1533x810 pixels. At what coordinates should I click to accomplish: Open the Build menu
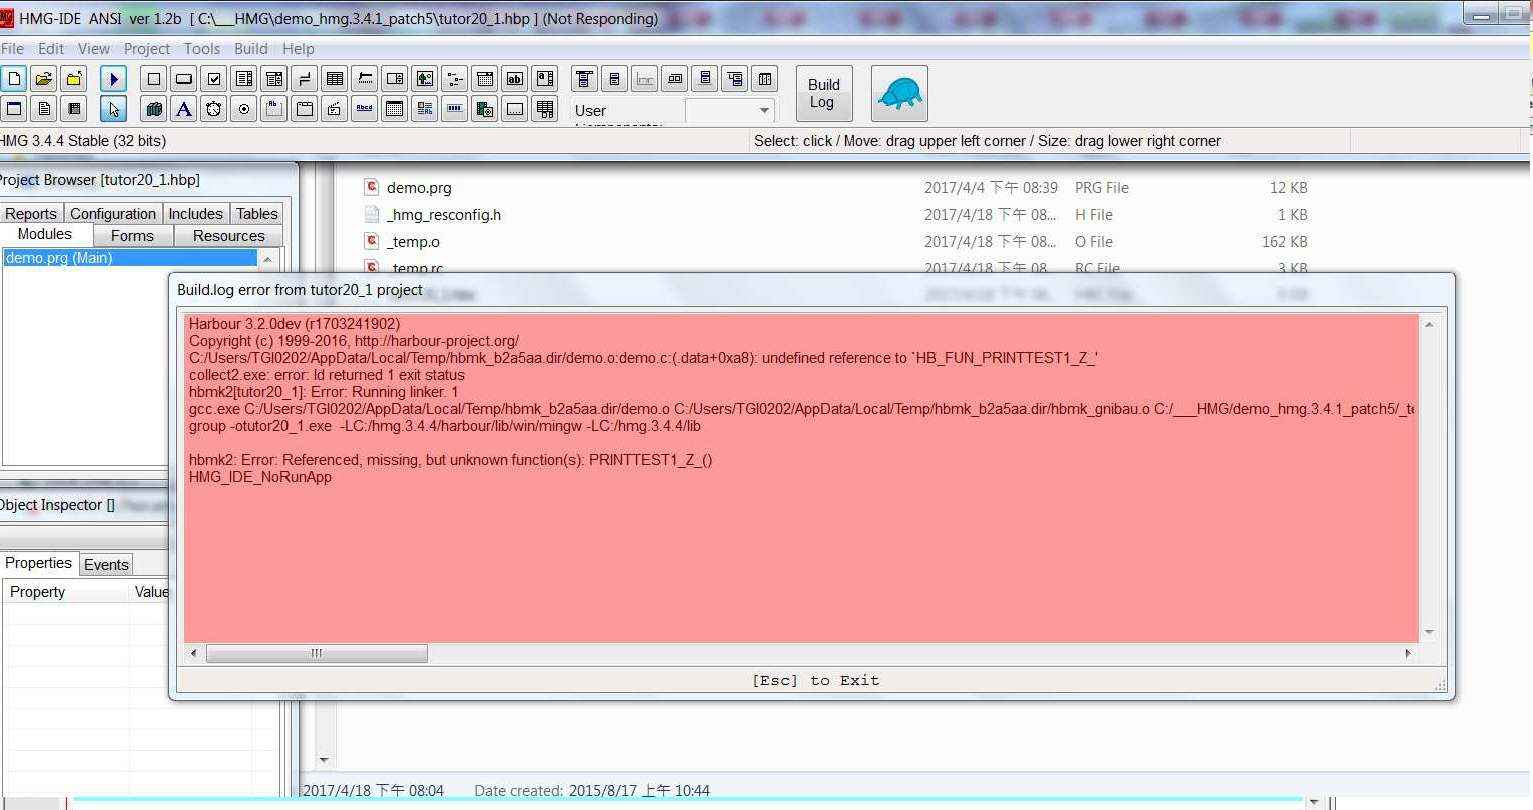(x=250, y=48)
